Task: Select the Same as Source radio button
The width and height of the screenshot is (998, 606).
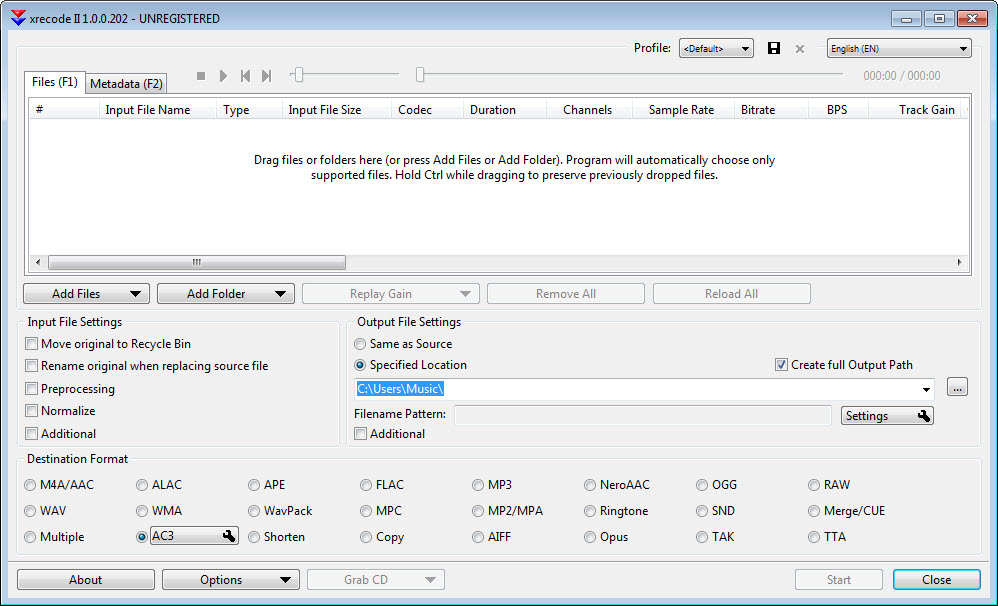Action: tap(360, 344)
